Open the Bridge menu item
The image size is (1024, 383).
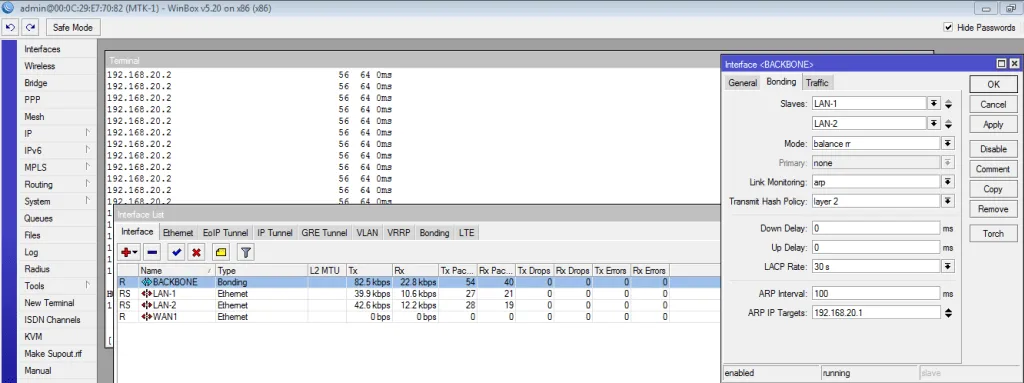pyautogui.click(x=36, y=83)
